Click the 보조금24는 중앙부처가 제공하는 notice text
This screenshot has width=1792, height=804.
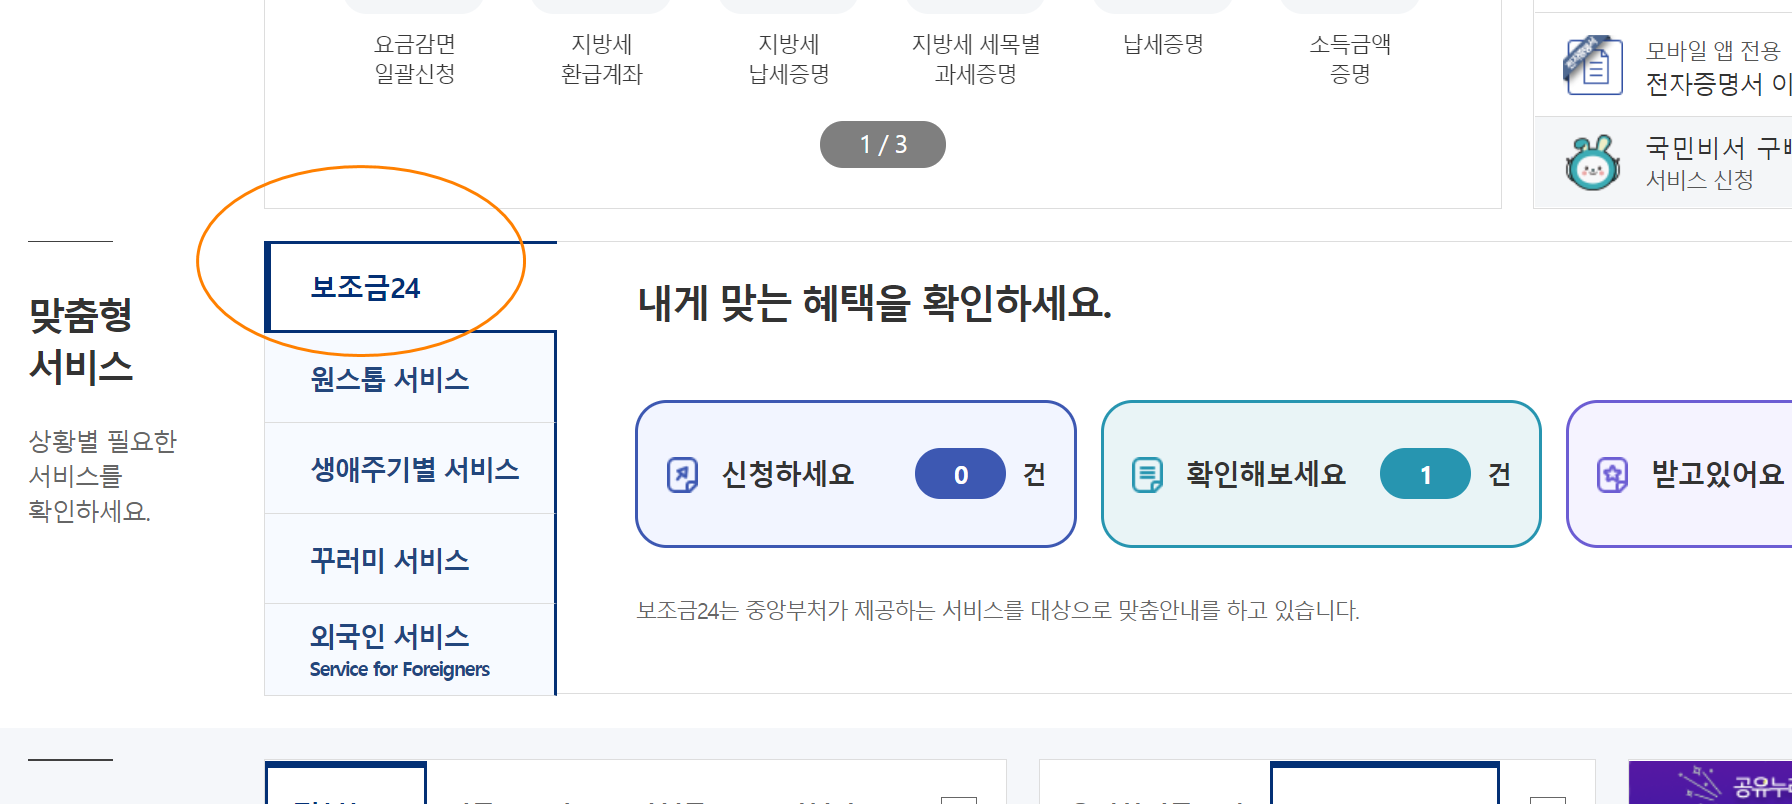(998, 610)
